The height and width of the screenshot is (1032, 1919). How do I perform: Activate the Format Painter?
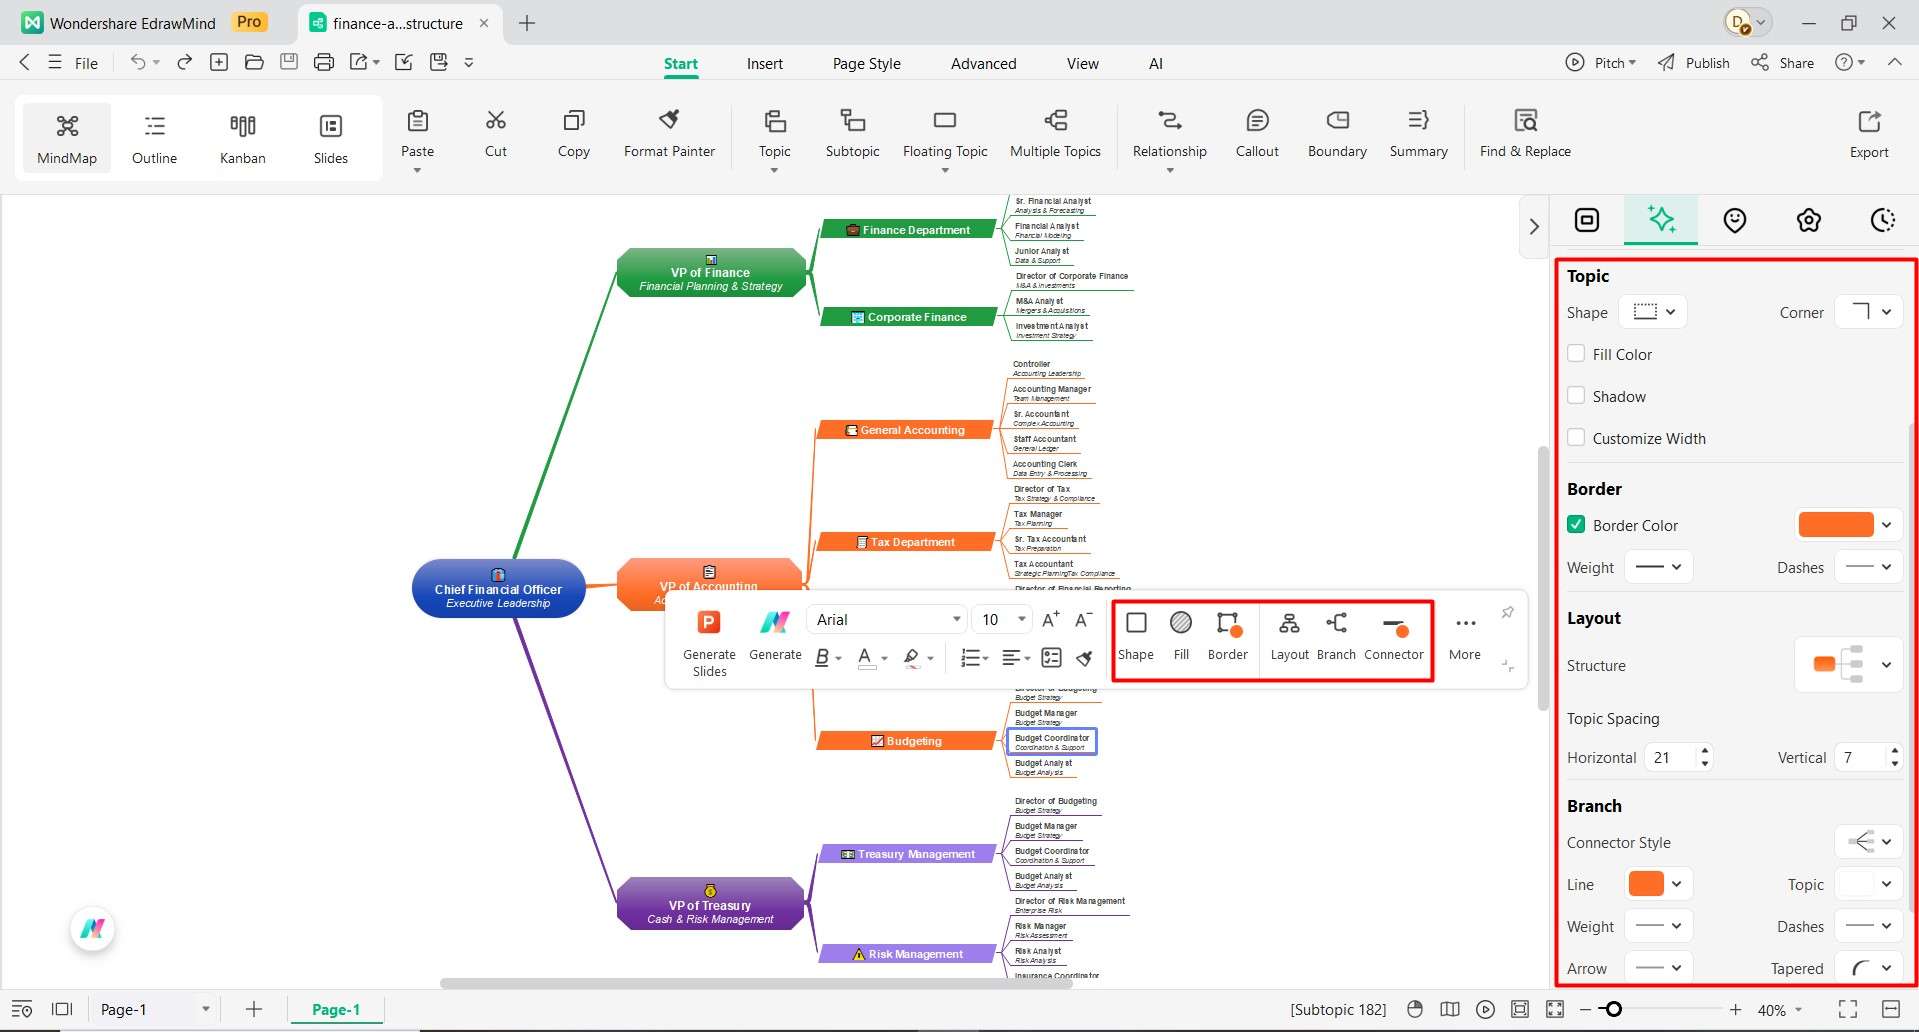[x=669, y=135]
